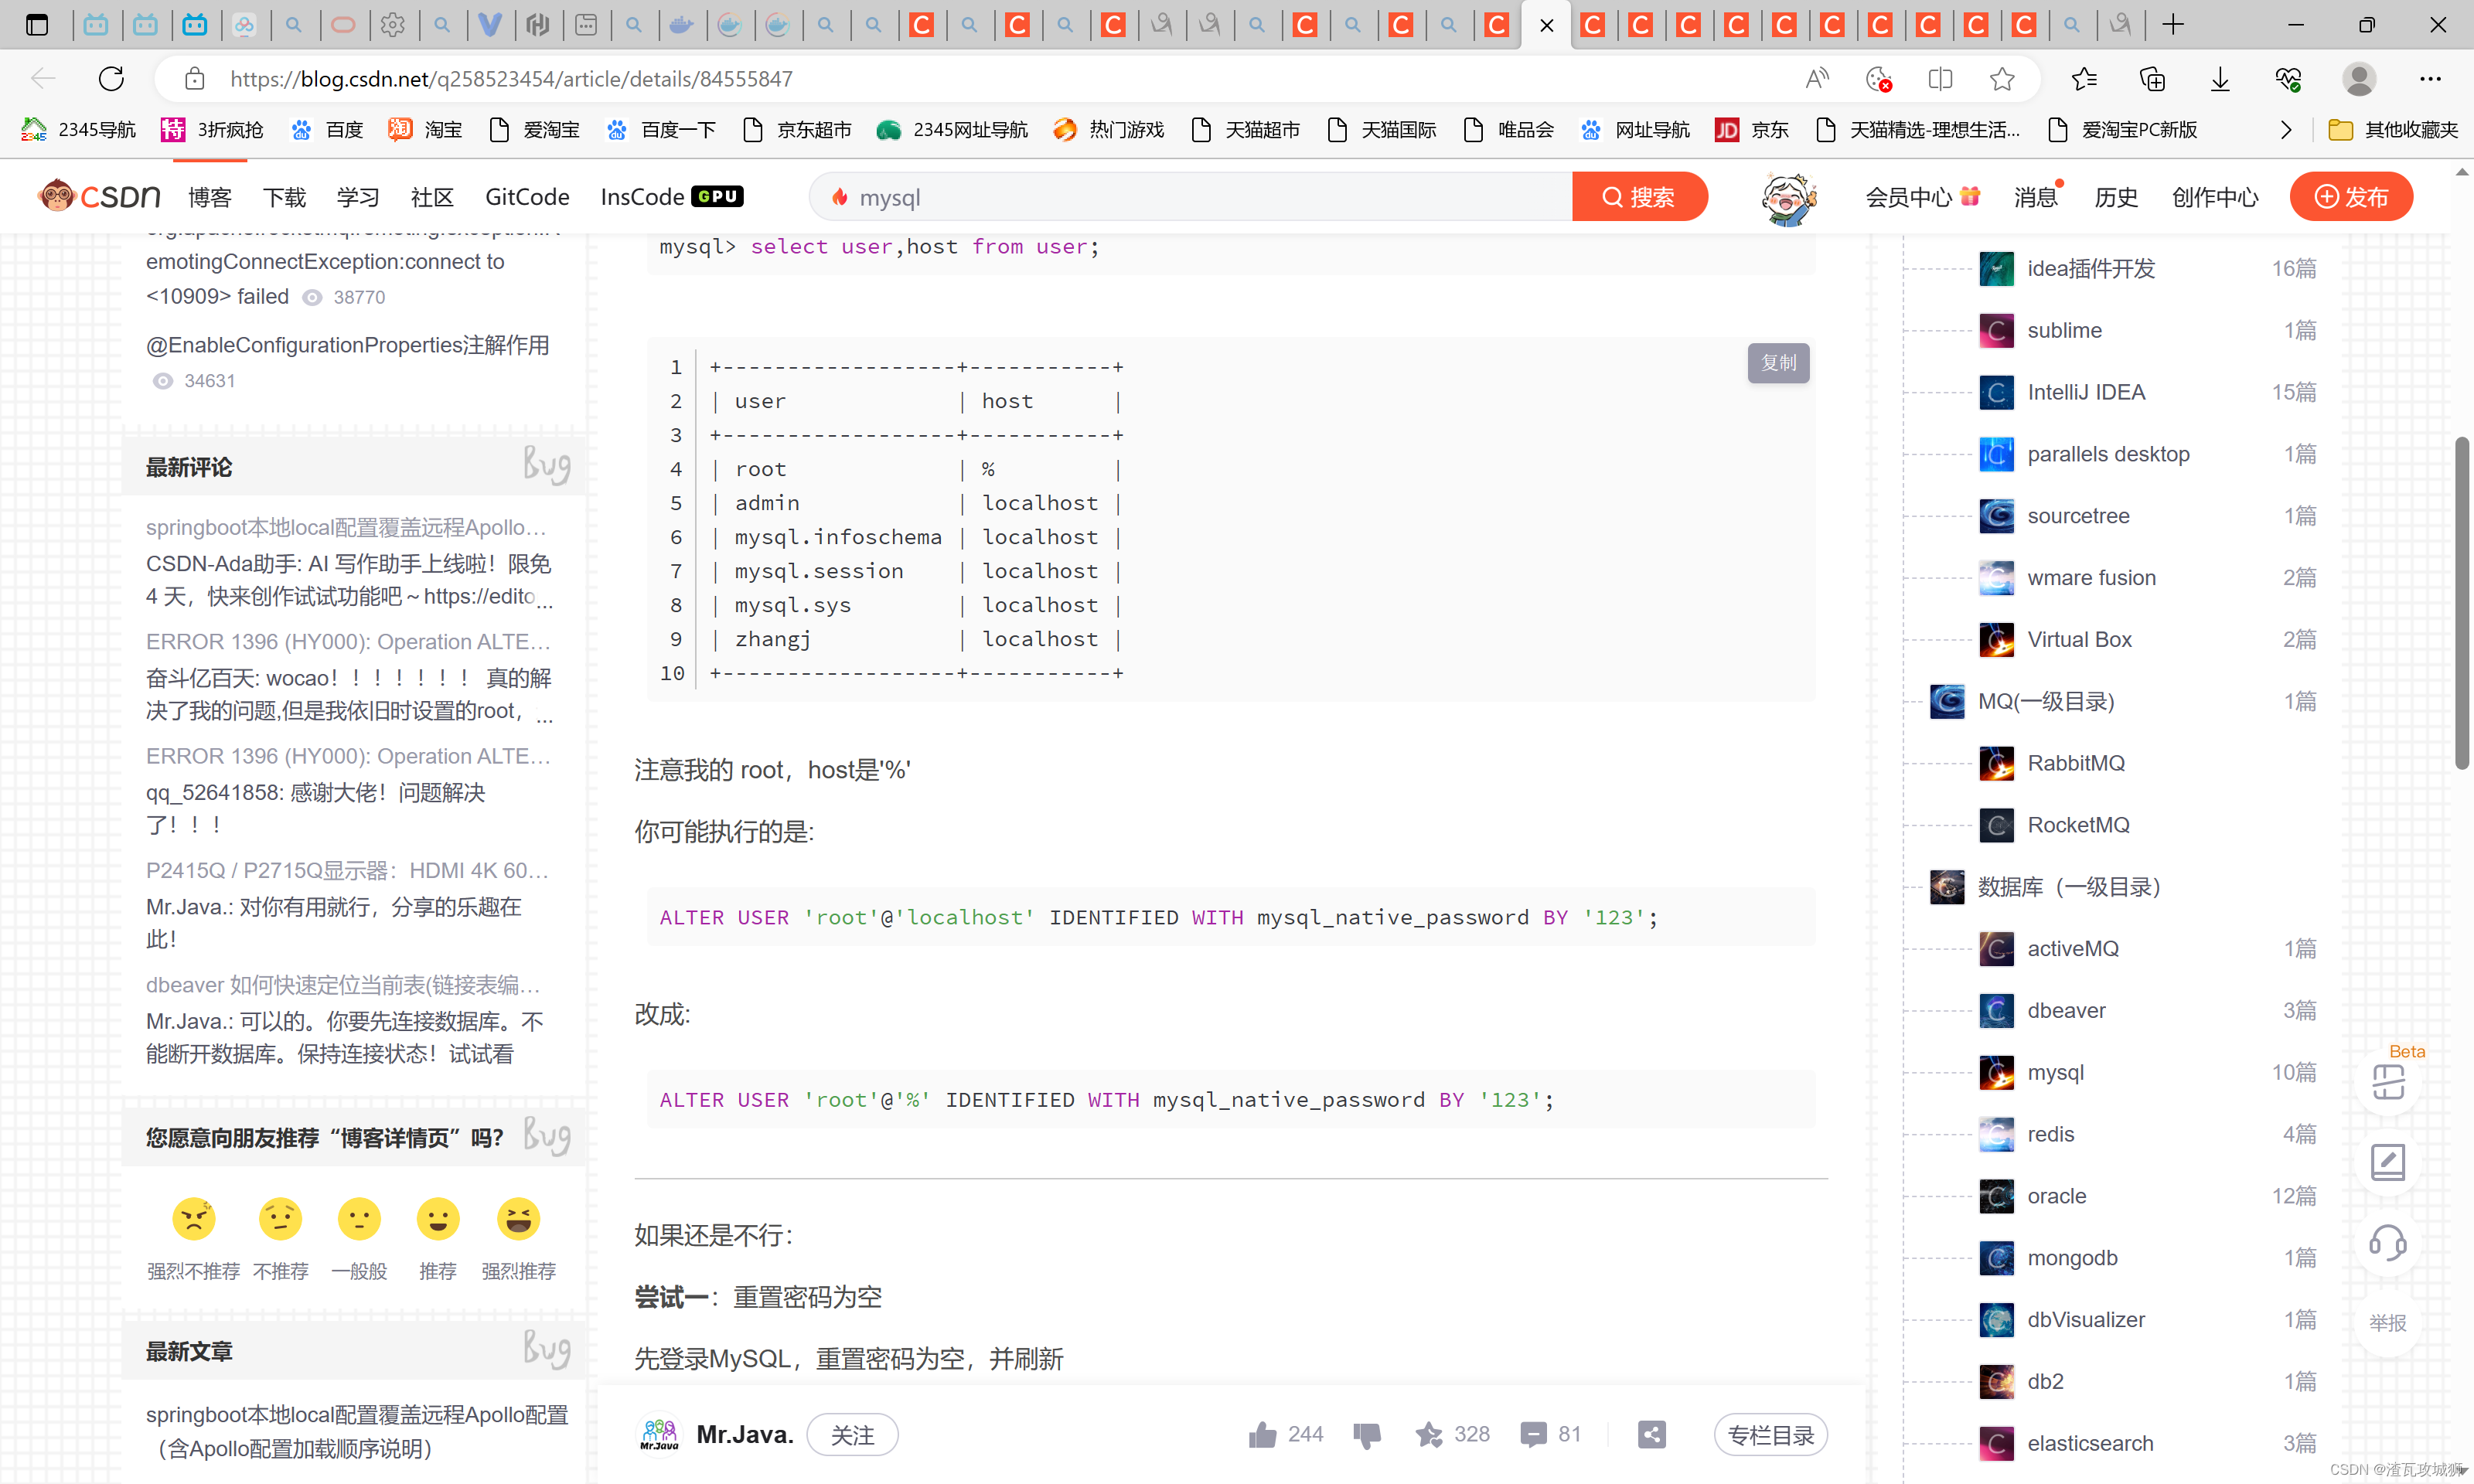Expand 专栏目录 column directory
The height and width of the screenshot is (1484, 2474).
coord(1770,1435)
